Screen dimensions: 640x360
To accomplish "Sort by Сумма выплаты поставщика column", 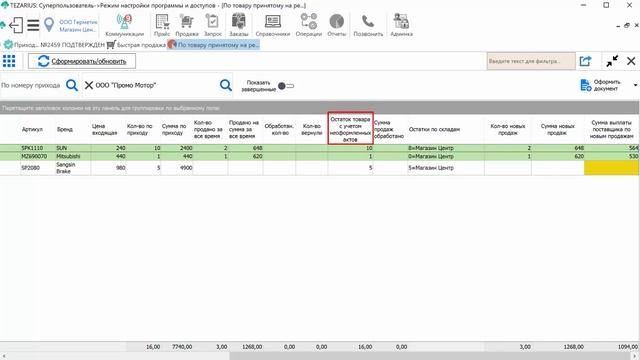I will [611, 129].
